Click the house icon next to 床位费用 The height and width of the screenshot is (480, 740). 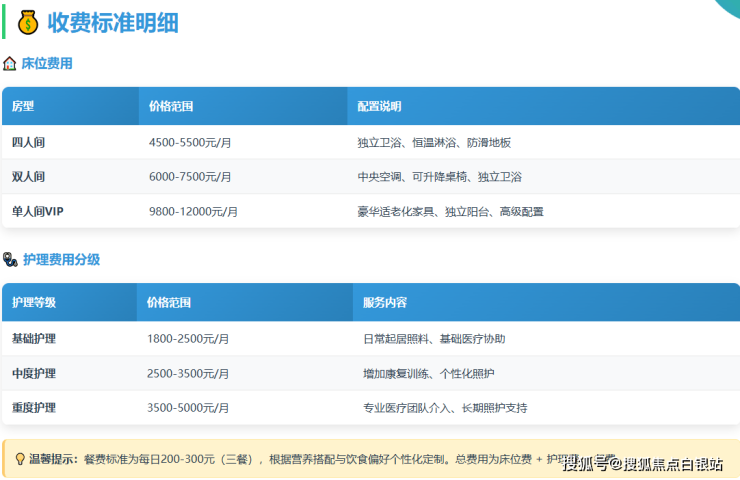(x=10, y=64)
